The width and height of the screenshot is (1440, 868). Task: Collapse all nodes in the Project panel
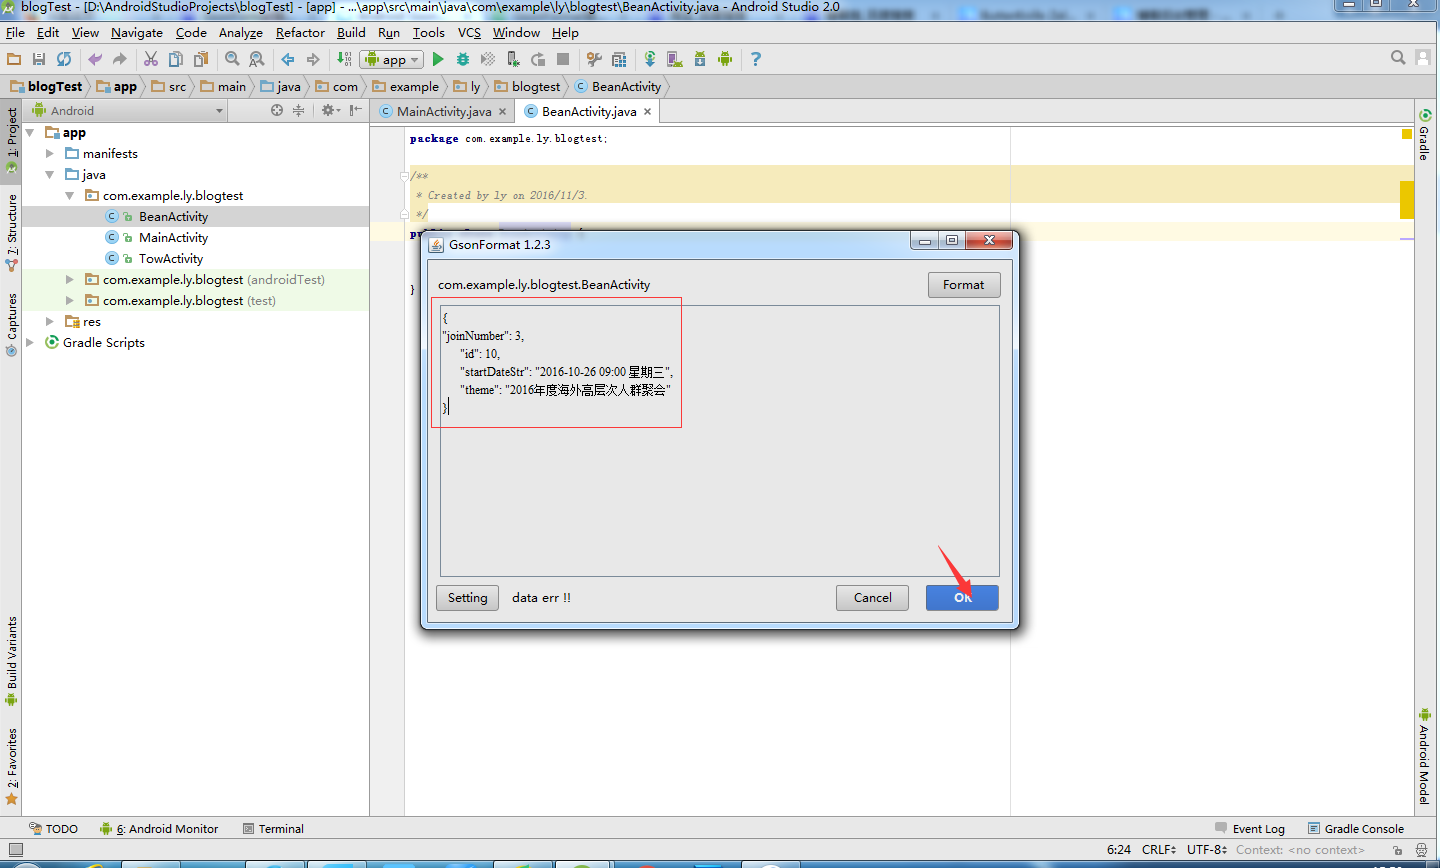(298, 110)
